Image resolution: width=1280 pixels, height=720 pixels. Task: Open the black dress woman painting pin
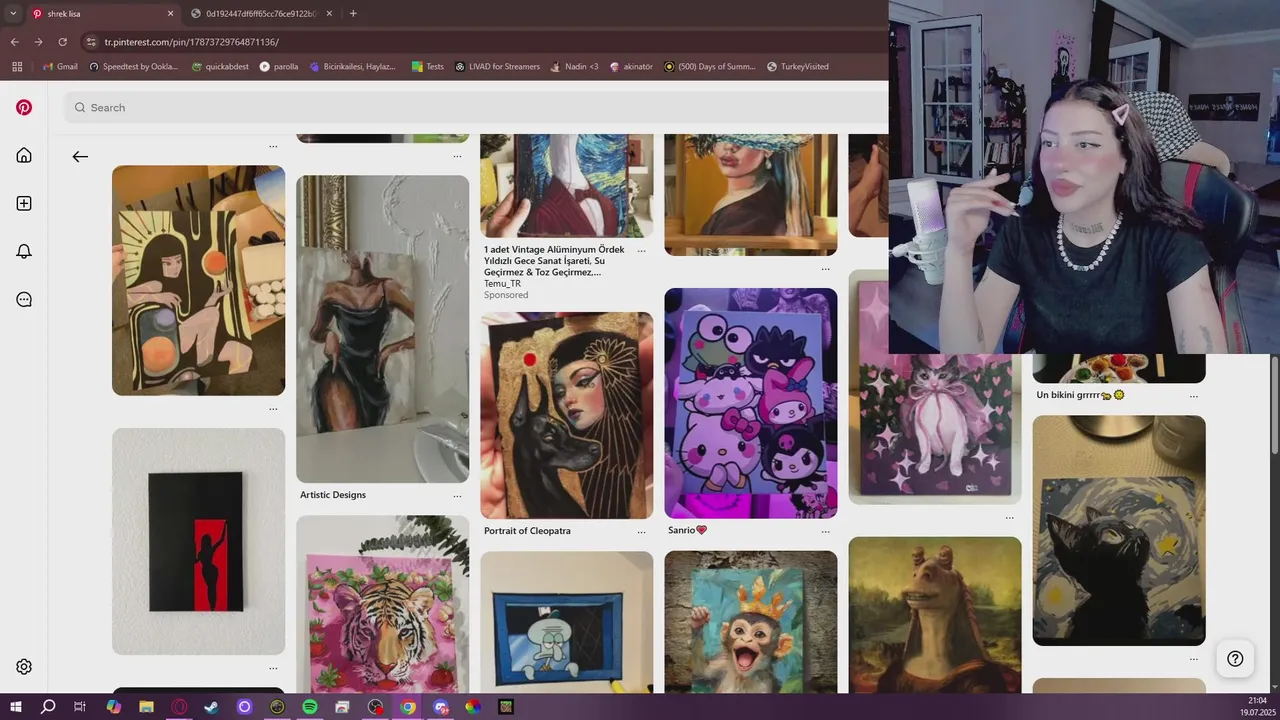tap(382, 329)
